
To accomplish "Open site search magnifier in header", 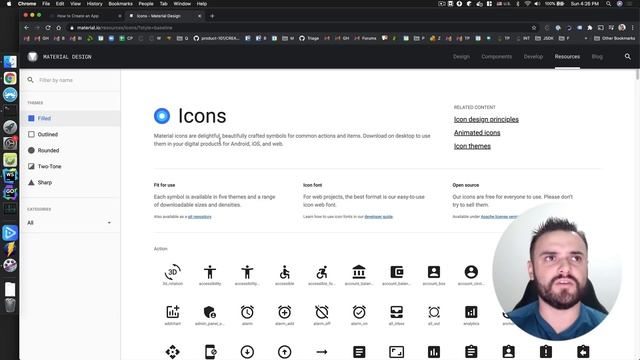I will (x=628, y=57).
